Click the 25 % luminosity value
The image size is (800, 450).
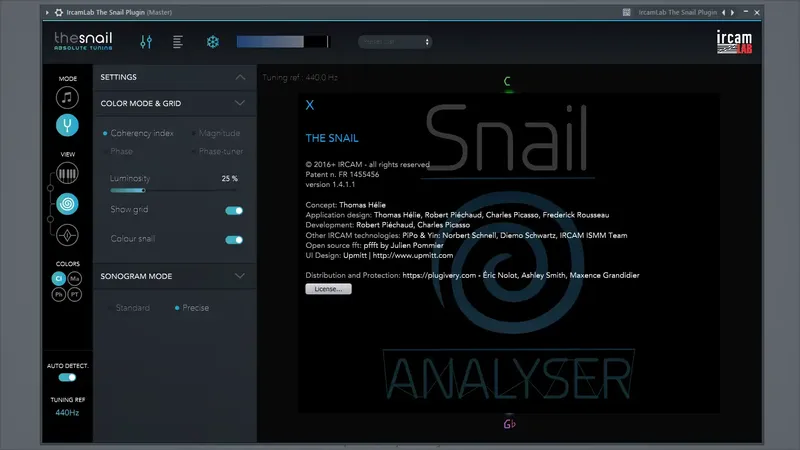230,179
